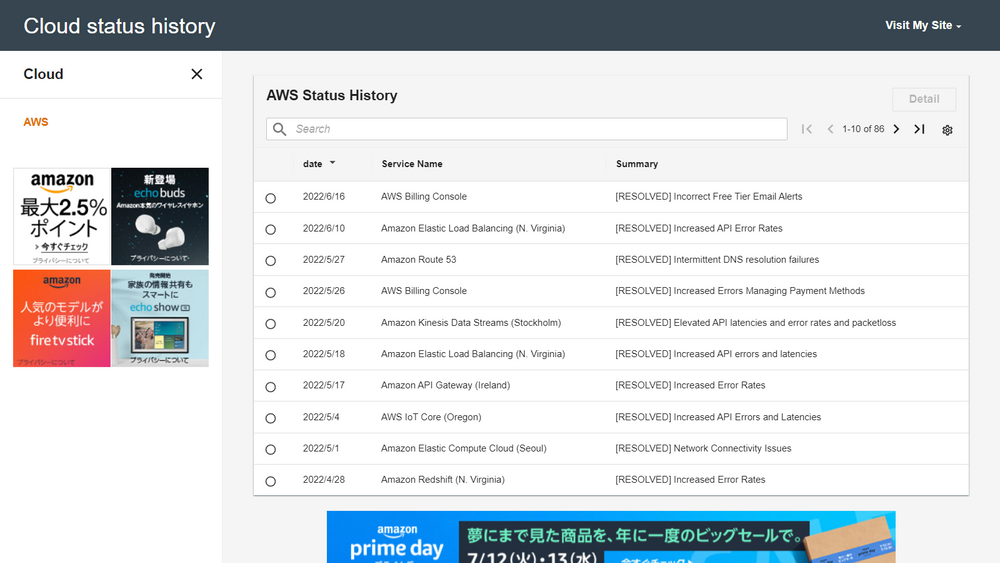Open the Visit My Site dropdown
The height and width of the screenshot is (563, 1000).
point(922,25)
